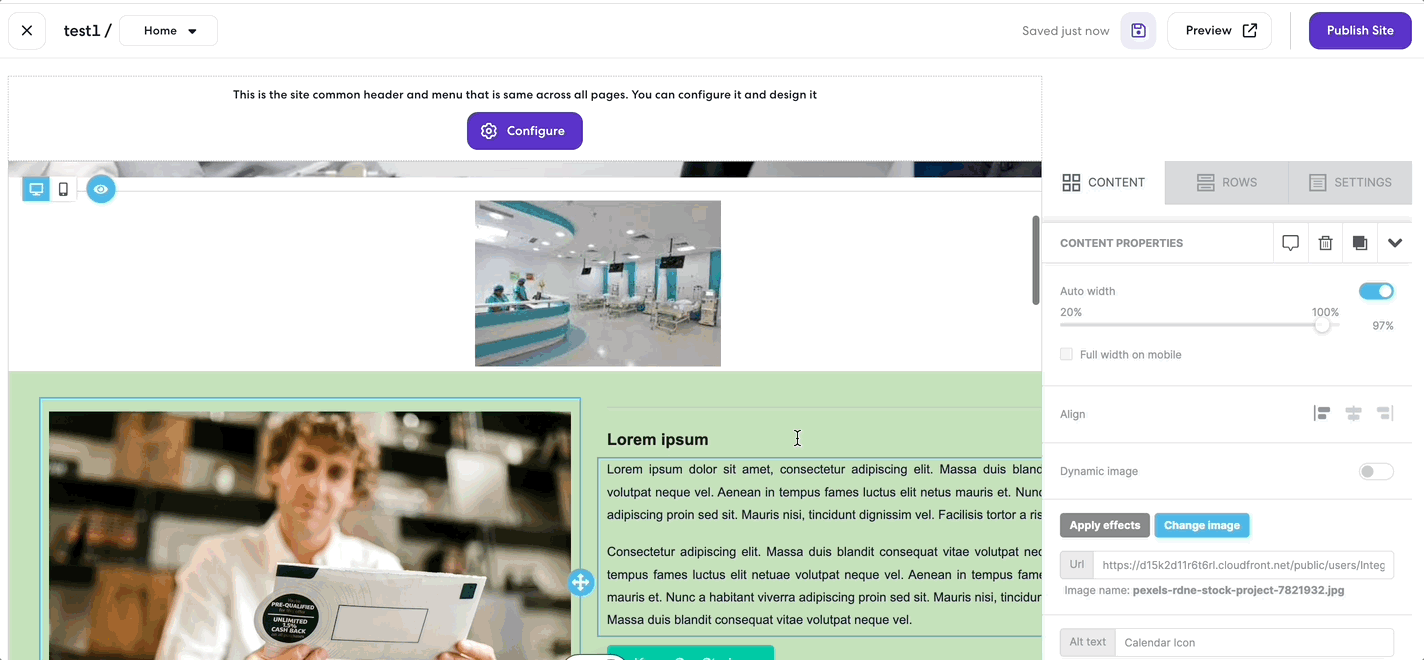Image resolution: width=1424 pixels, height=660 pixels.
Task: Align image to the right
Action: pyautogui.click(x=1385, y=414)
